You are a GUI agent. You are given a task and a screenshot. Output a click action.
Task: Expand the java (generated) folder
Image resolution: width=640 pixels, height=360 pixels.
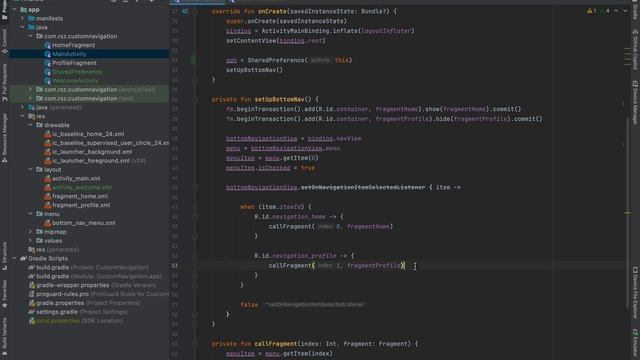[x=22, y=107]
